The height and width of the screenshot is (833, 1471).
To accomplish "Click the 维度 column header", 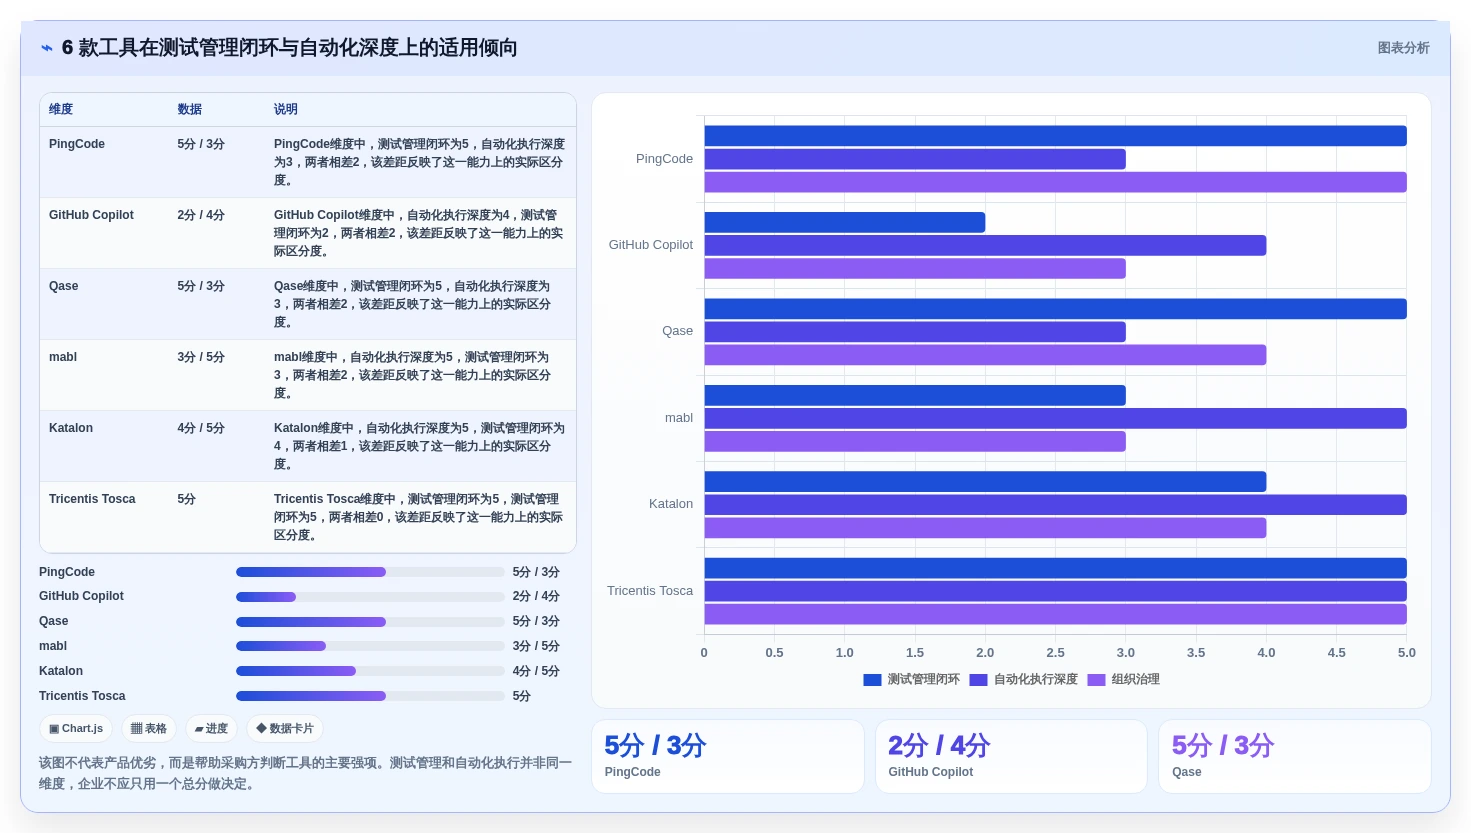I will (x=61, y=110).
